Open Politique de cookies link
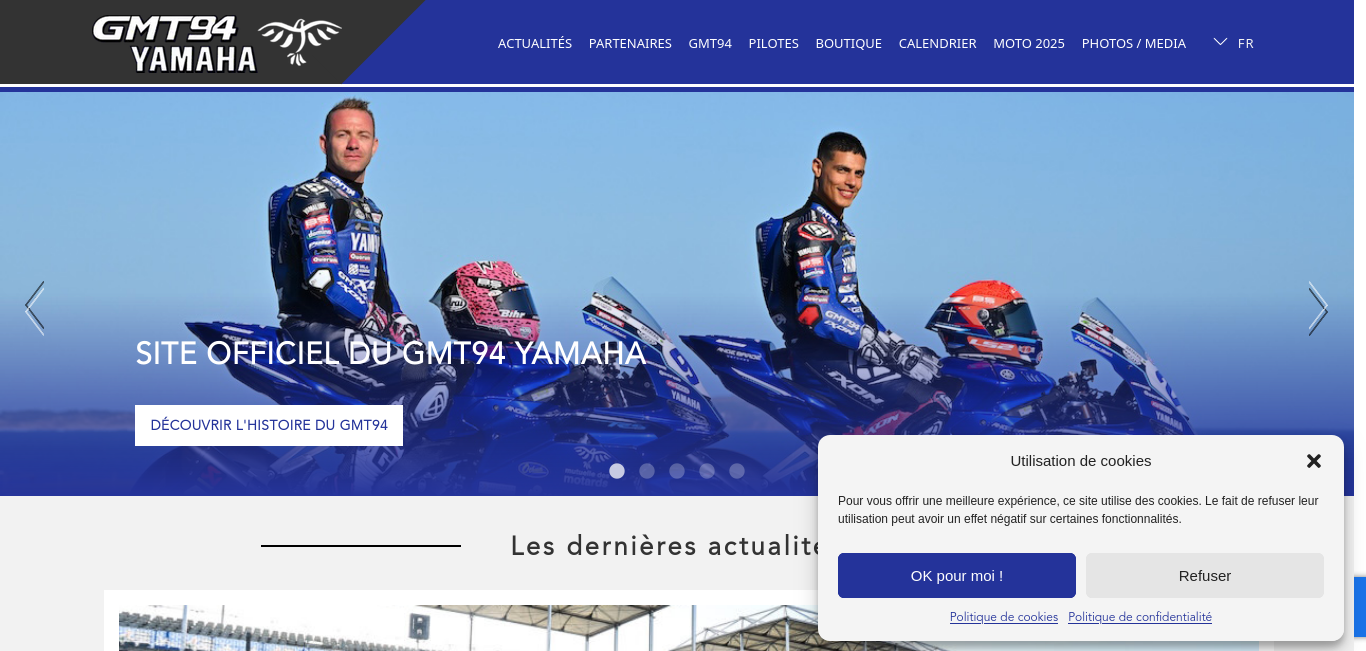The width and height of the screenshot is (1366, 651). point(1004,617)
